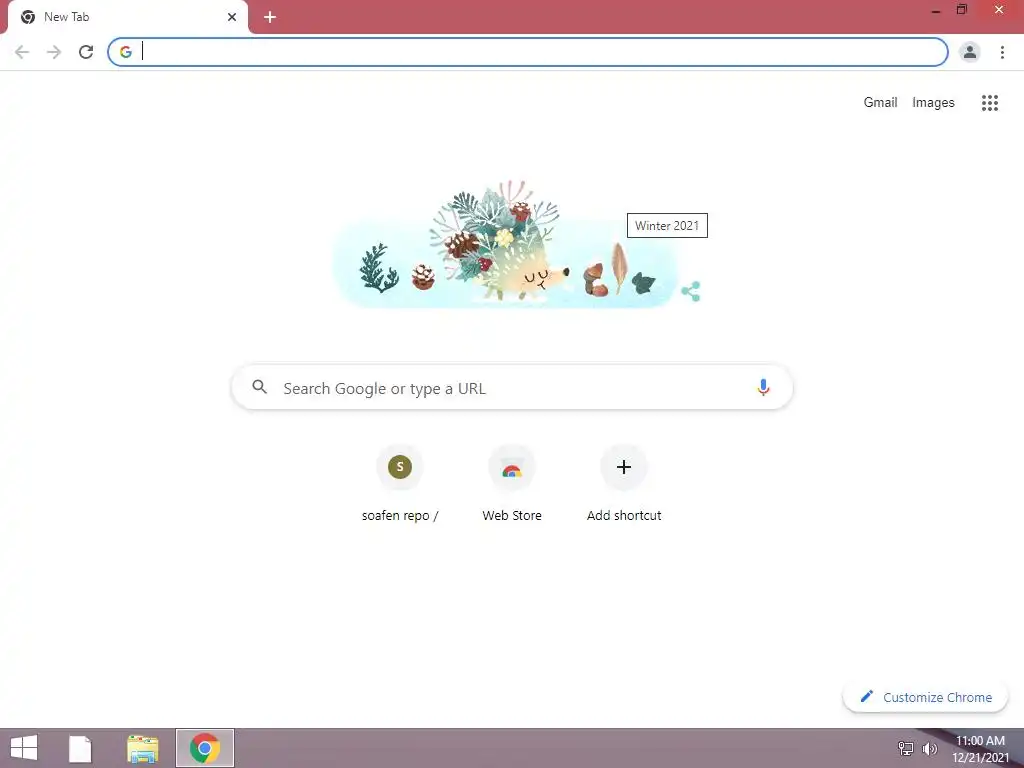Start voice search with microphone icon

click(x=763, y=387)
